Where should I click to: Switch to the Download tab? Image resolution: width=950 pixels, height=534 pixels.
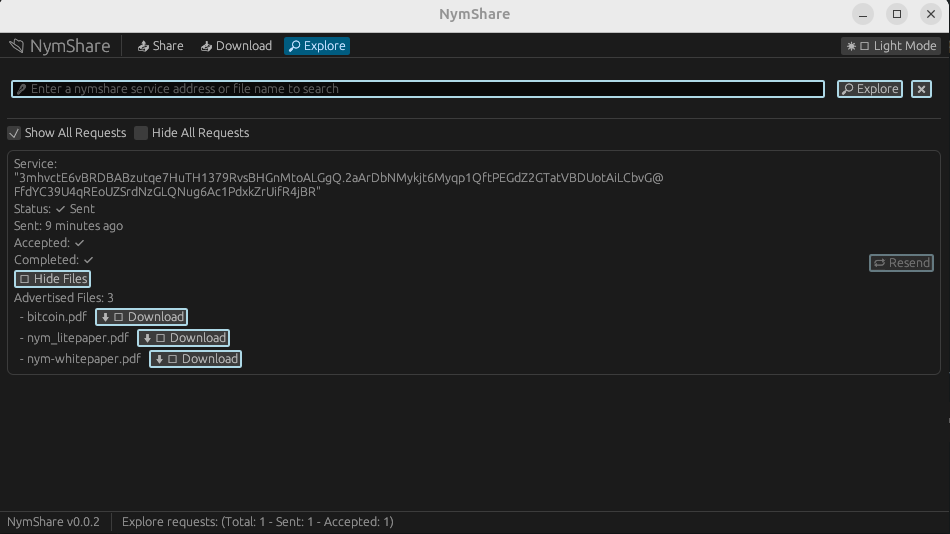pos(236,46)
